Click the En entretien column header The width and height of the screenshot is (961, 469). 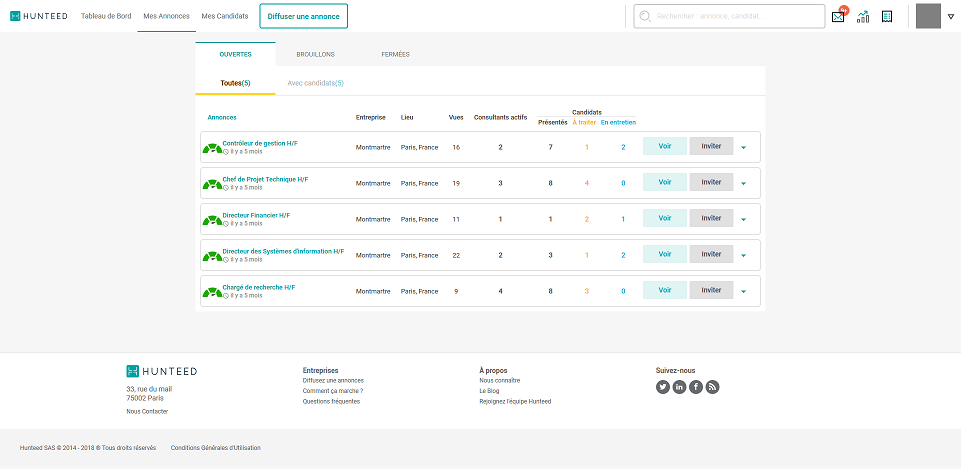tap(618, 123)
